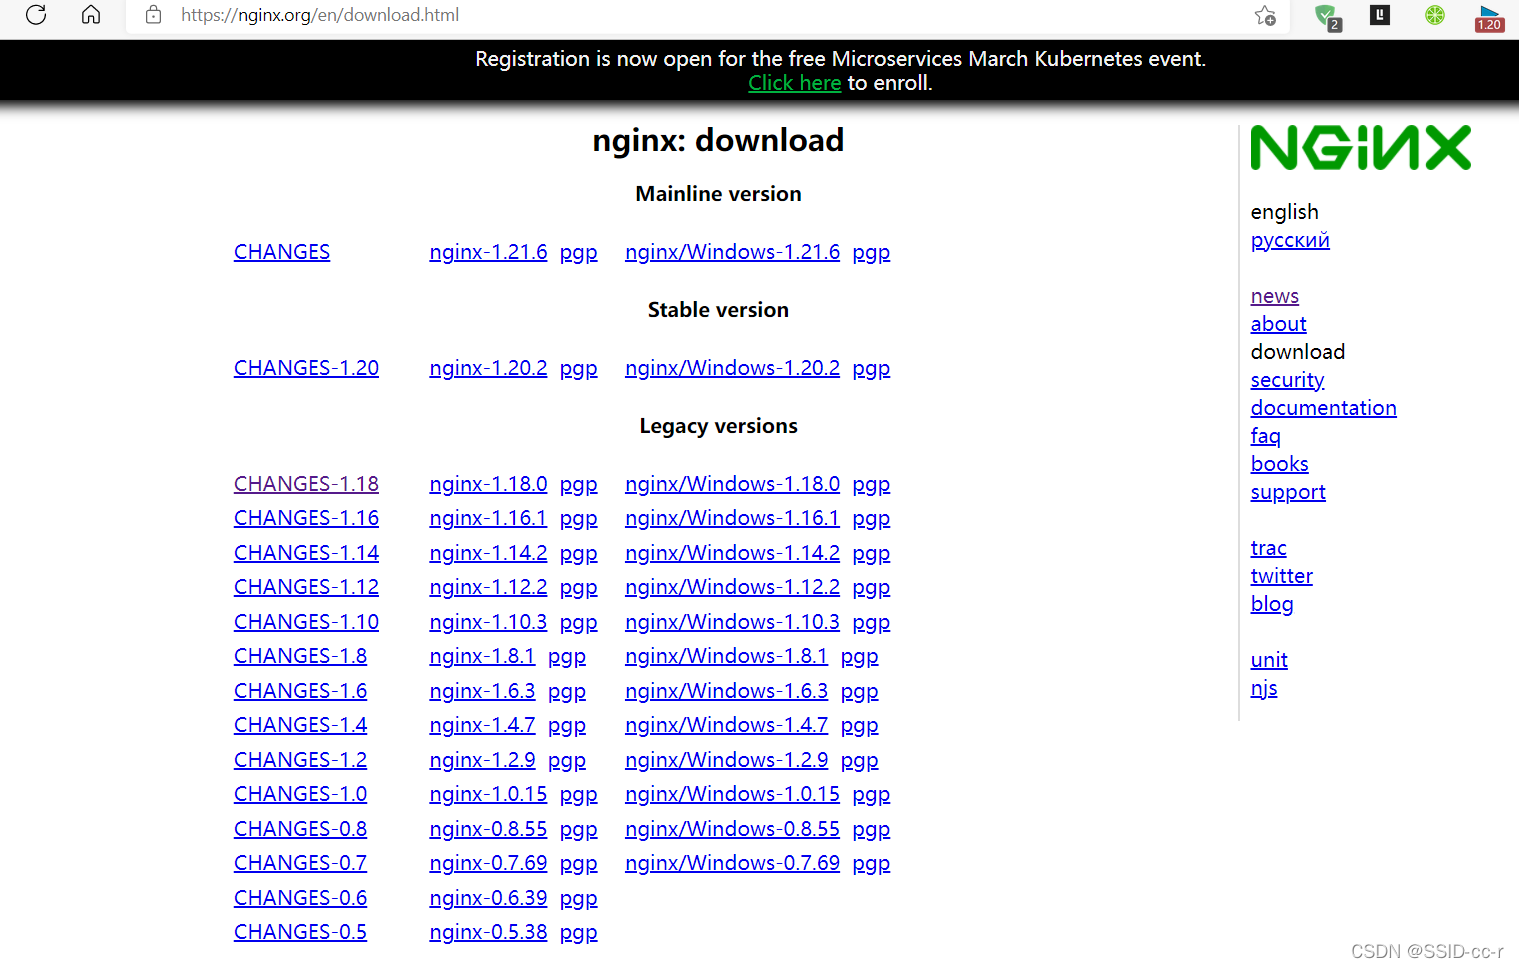Open CHANGES-1.8 link

pos(300,656)
